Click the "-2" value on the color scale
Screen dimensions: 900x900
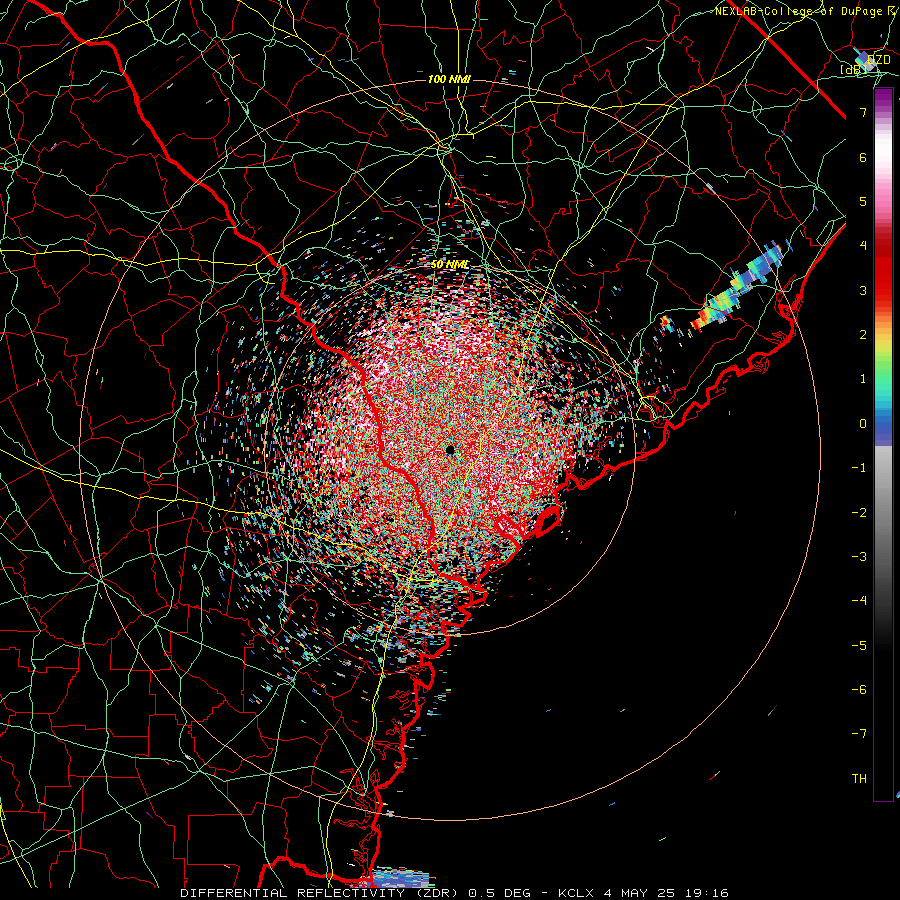[859, 513]
